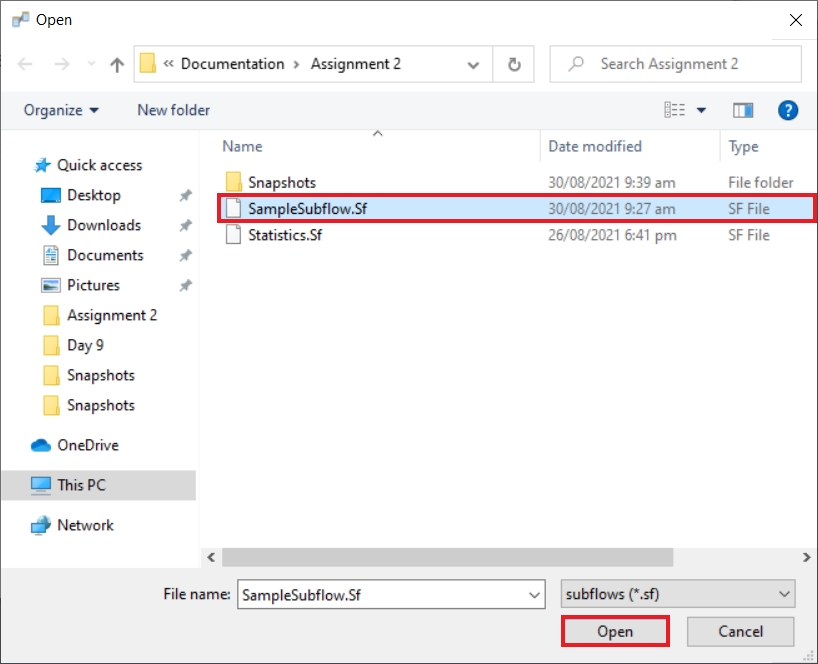
Task: Open the subflows (*.sf) file type dropdown
Action: click(678, 594)
